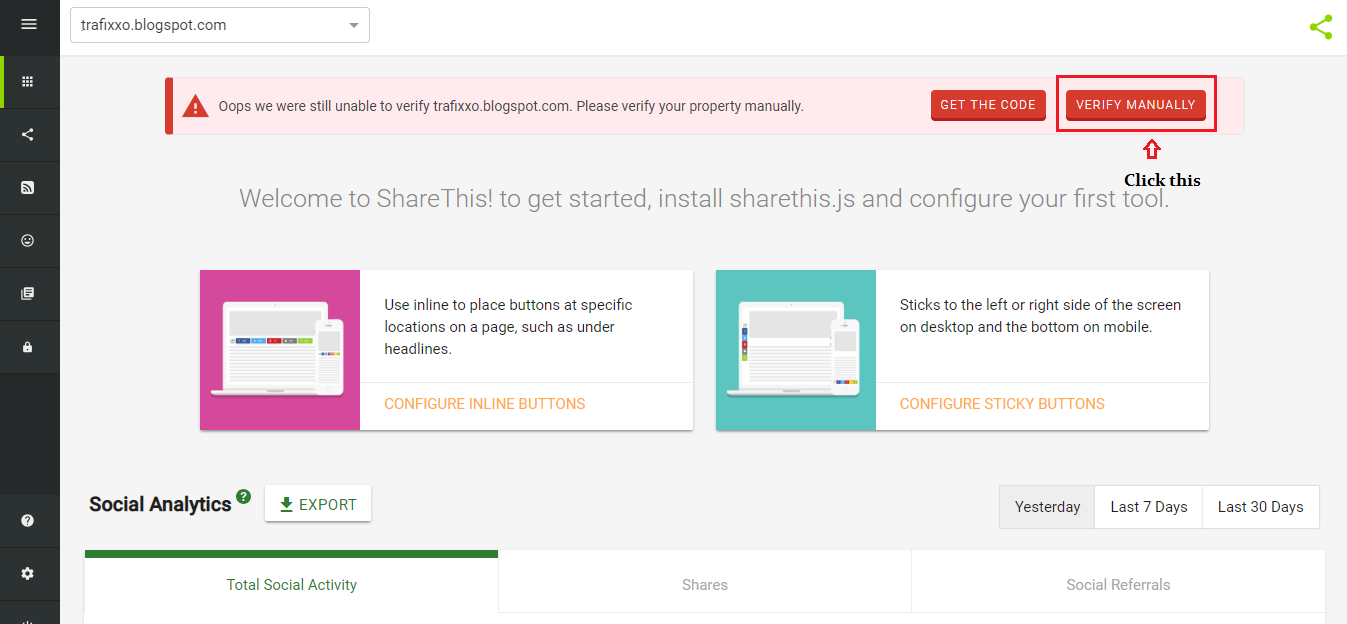Expand the property selector chevron
Viewport: 1347px width, 624px height.
pos(352,25)
